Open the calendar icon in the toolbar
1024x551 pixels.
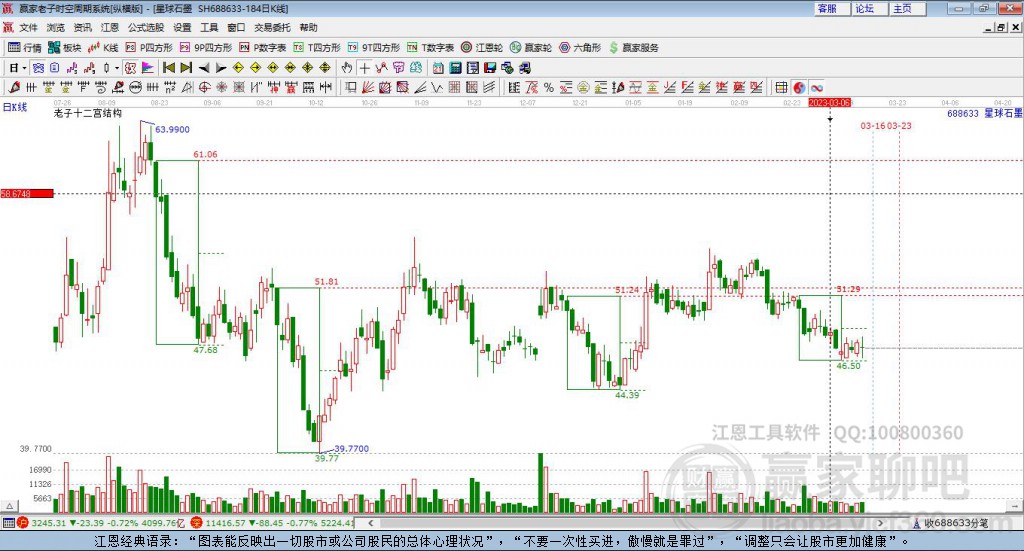click(438, 68)
